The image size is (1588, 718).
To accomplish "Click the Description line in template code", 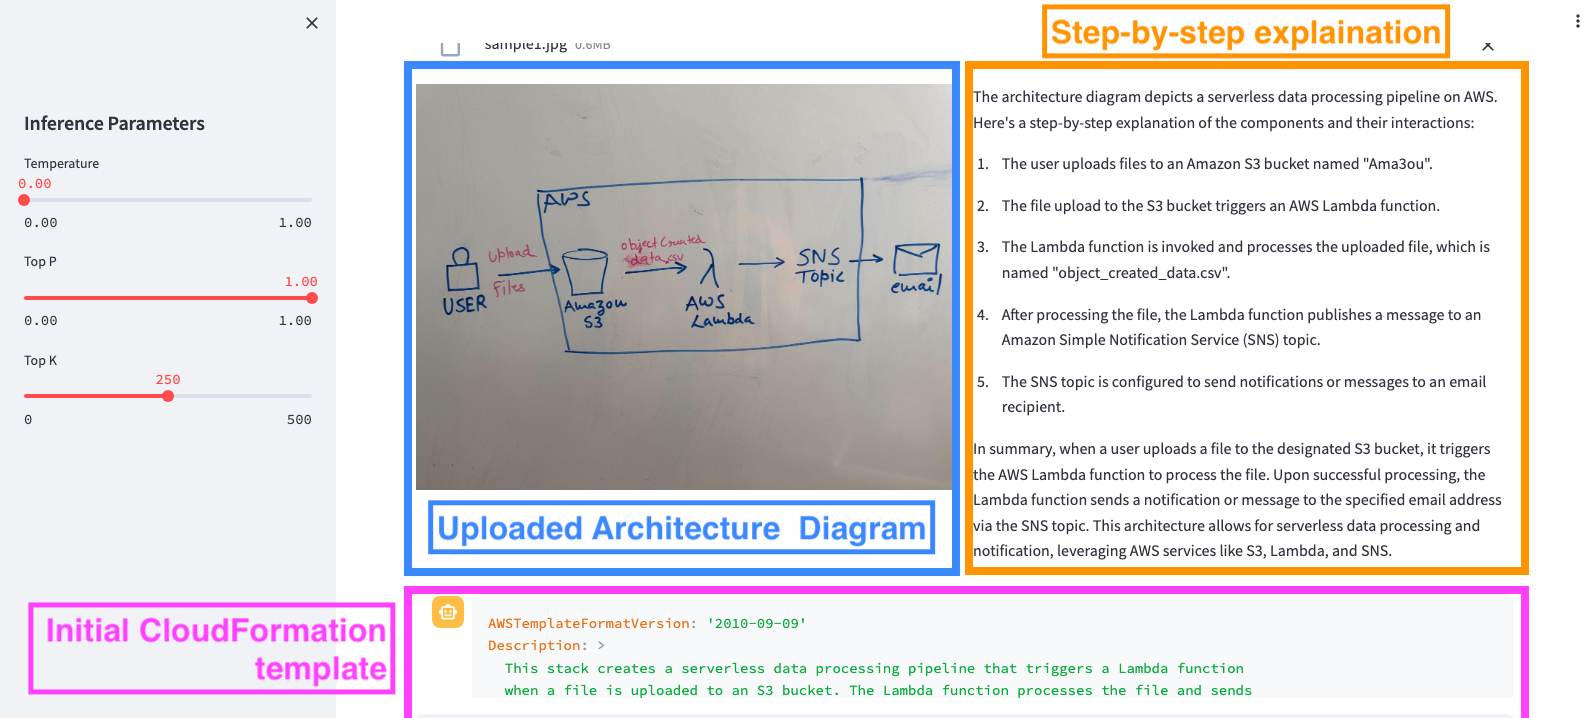I will point(546,646).
